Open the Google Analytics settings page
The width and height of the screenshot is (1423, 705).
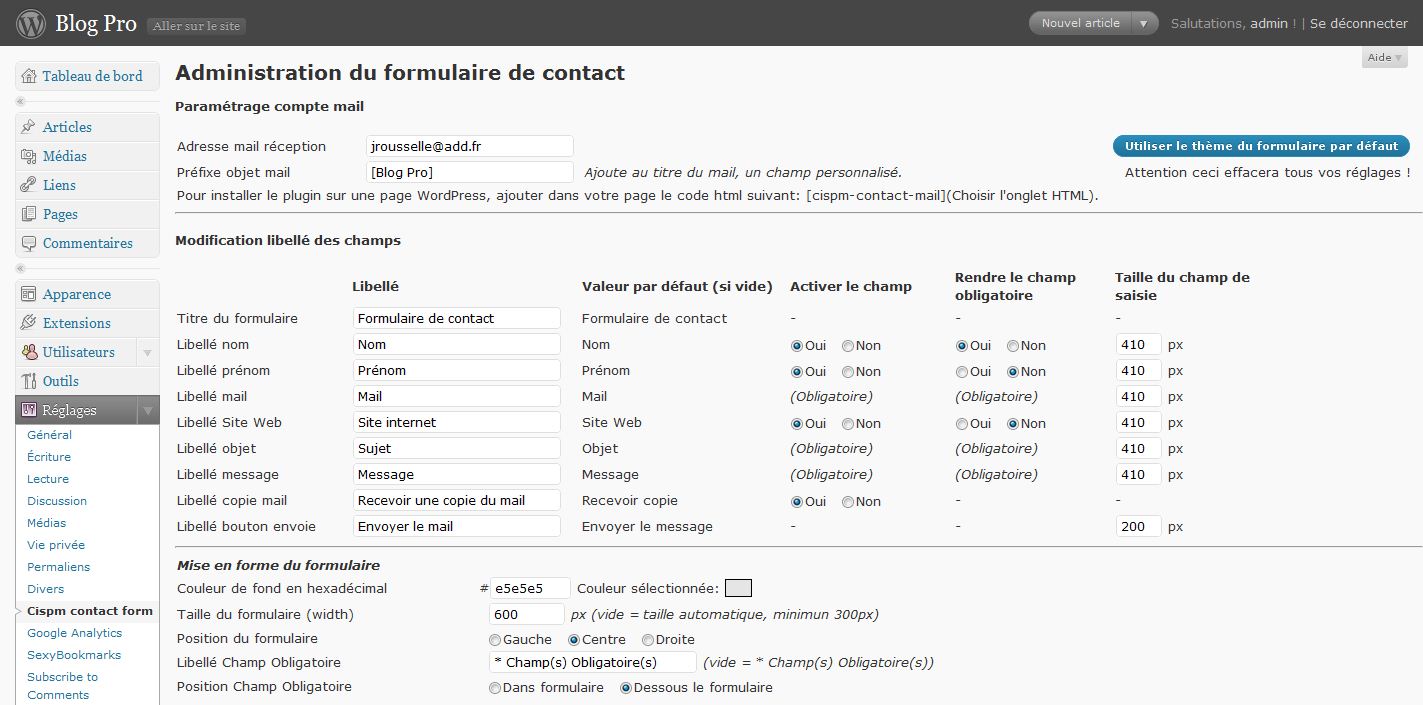pyautogui.click(x=74, y=633)
